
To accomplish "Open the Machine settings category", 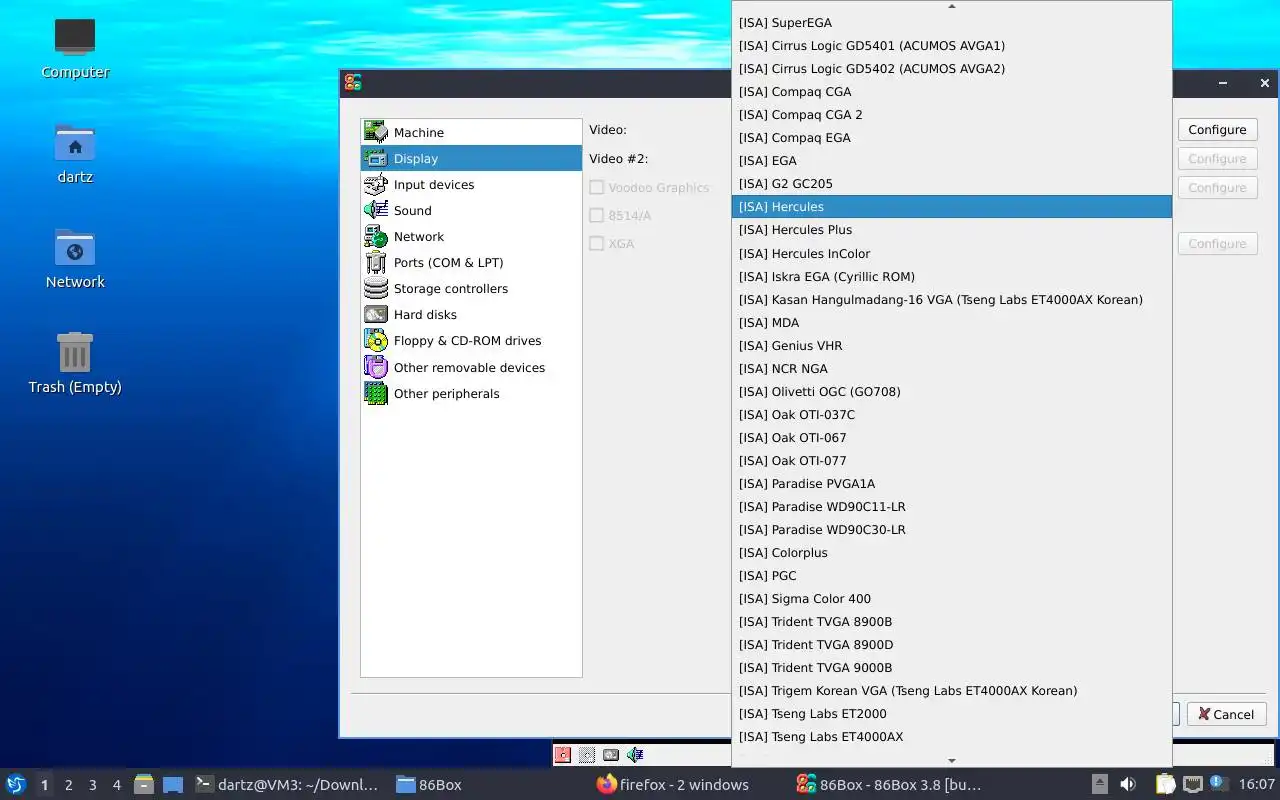I will click(x=471, y=132).
